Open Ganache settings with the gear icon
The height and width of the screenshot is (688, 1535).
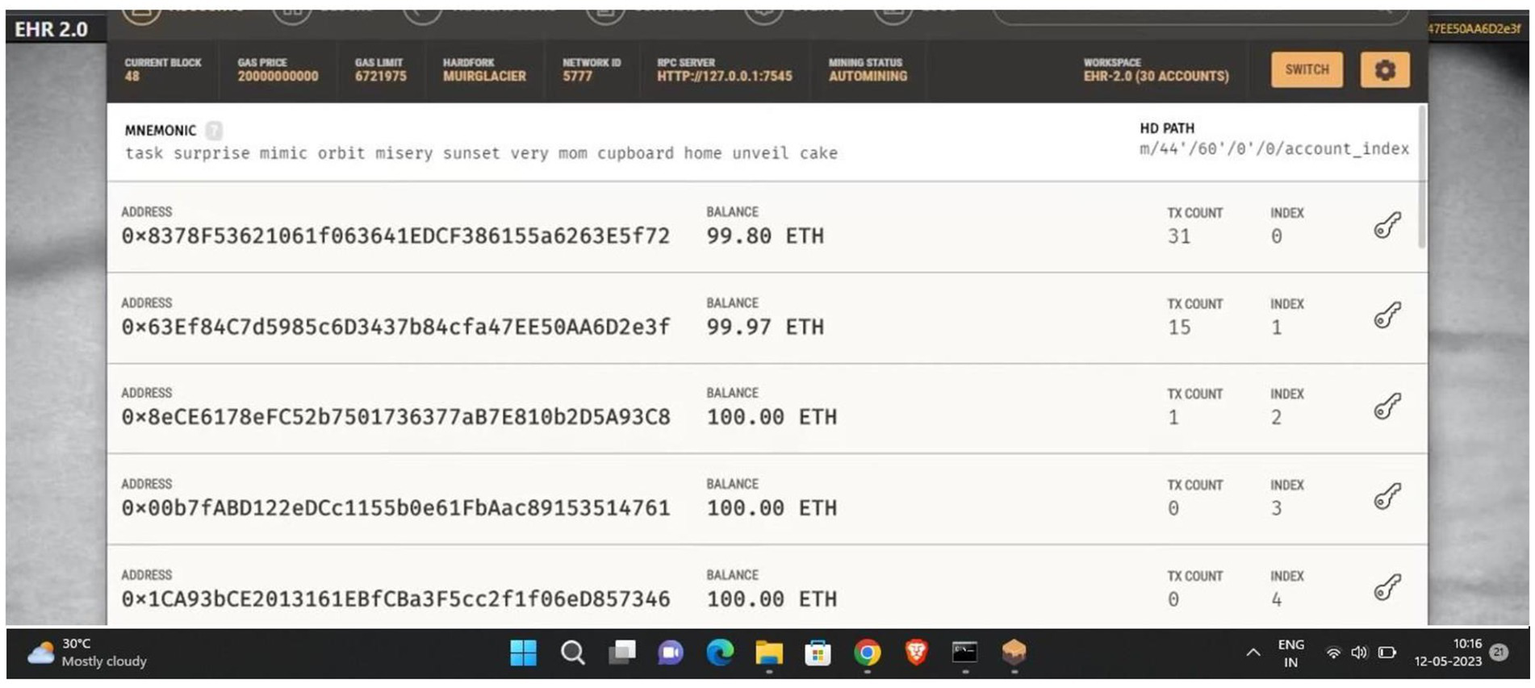pyautogui.click(x=1385, y=70)
